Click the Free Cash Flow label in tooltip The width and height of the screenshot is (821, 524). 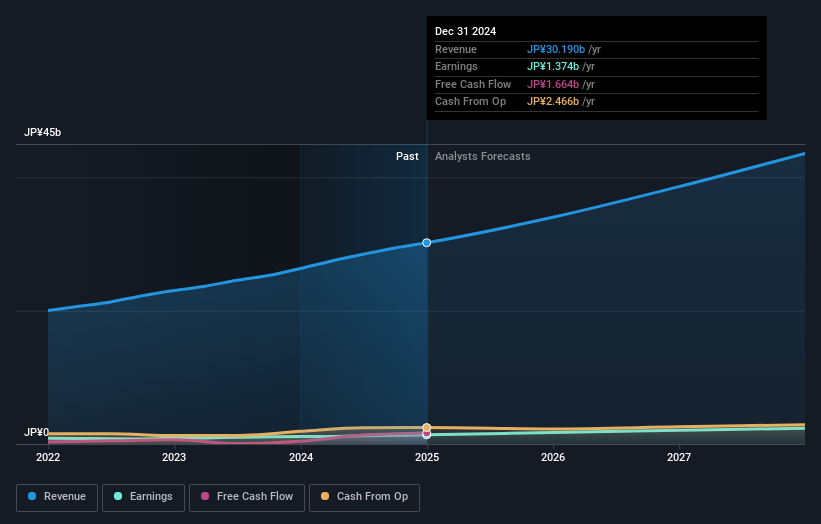[473, 84]
